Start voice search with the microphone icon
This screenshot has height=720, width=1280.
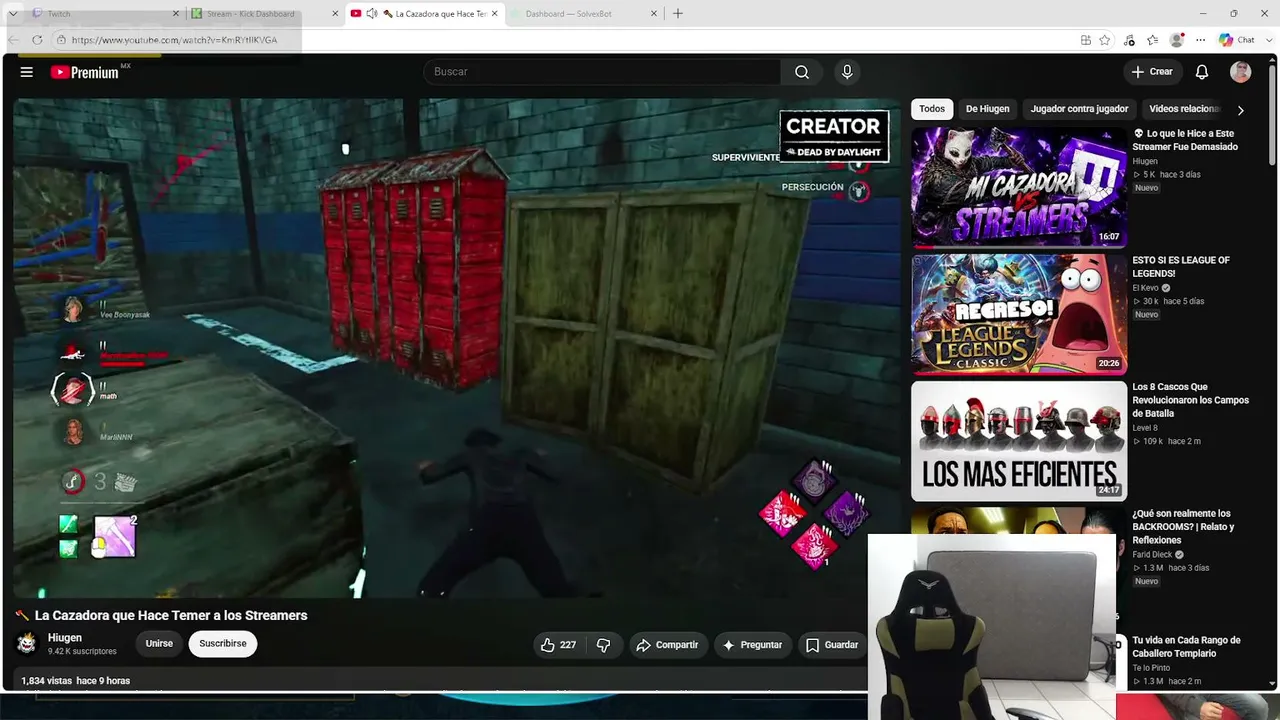coord(847,72)
